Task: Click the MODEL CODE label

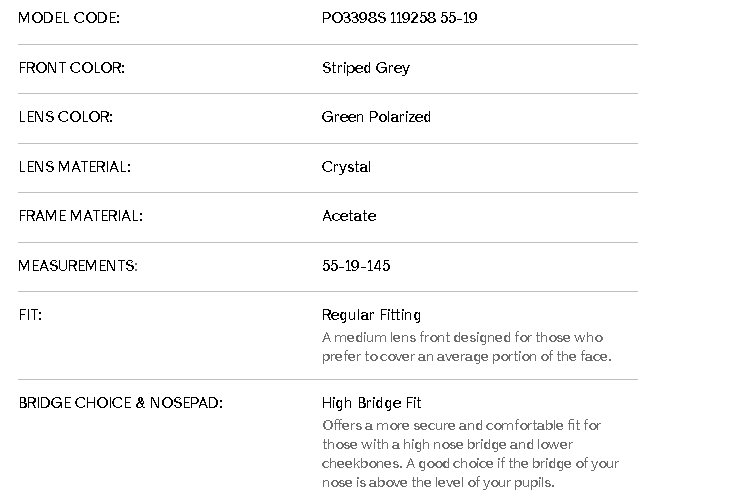Action: coord(68,18)
